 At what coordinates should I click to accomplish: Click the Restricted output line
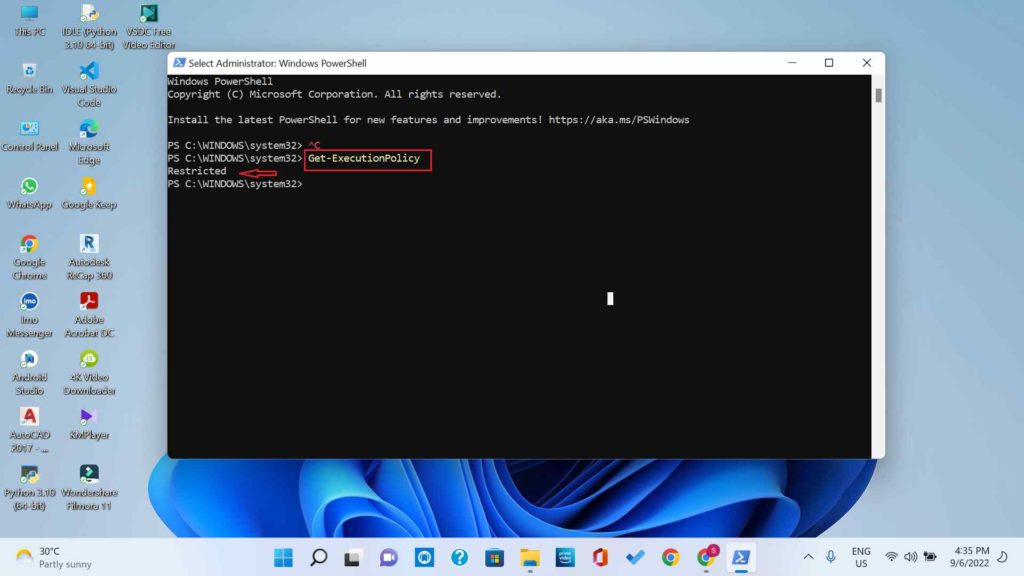pos(197,171)
